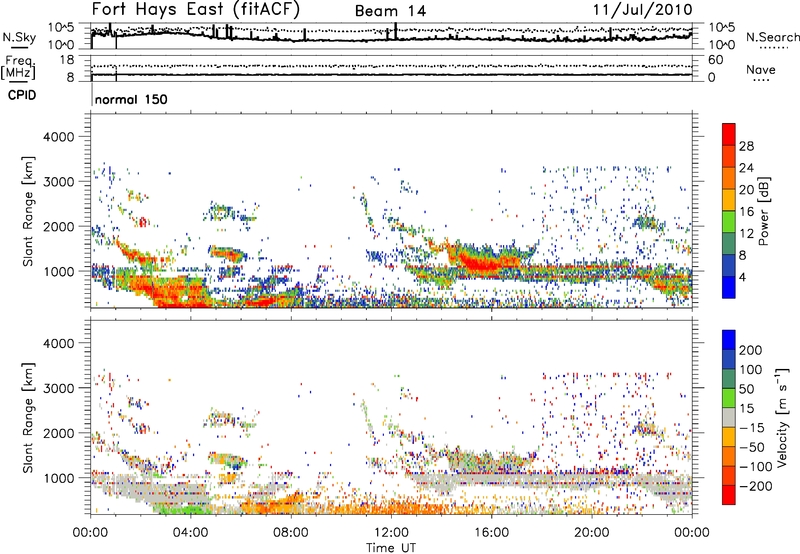Viewport: 800px width, 554px height.
Task: Click the gray segment of Velocity color bar
Action: (x=729, y=417)
